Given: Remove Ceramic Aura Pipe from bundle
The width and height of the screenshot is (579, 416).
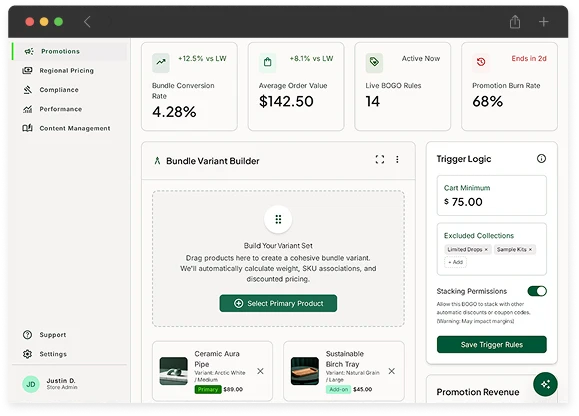Looking at the screenshot, I should (260, 371).
